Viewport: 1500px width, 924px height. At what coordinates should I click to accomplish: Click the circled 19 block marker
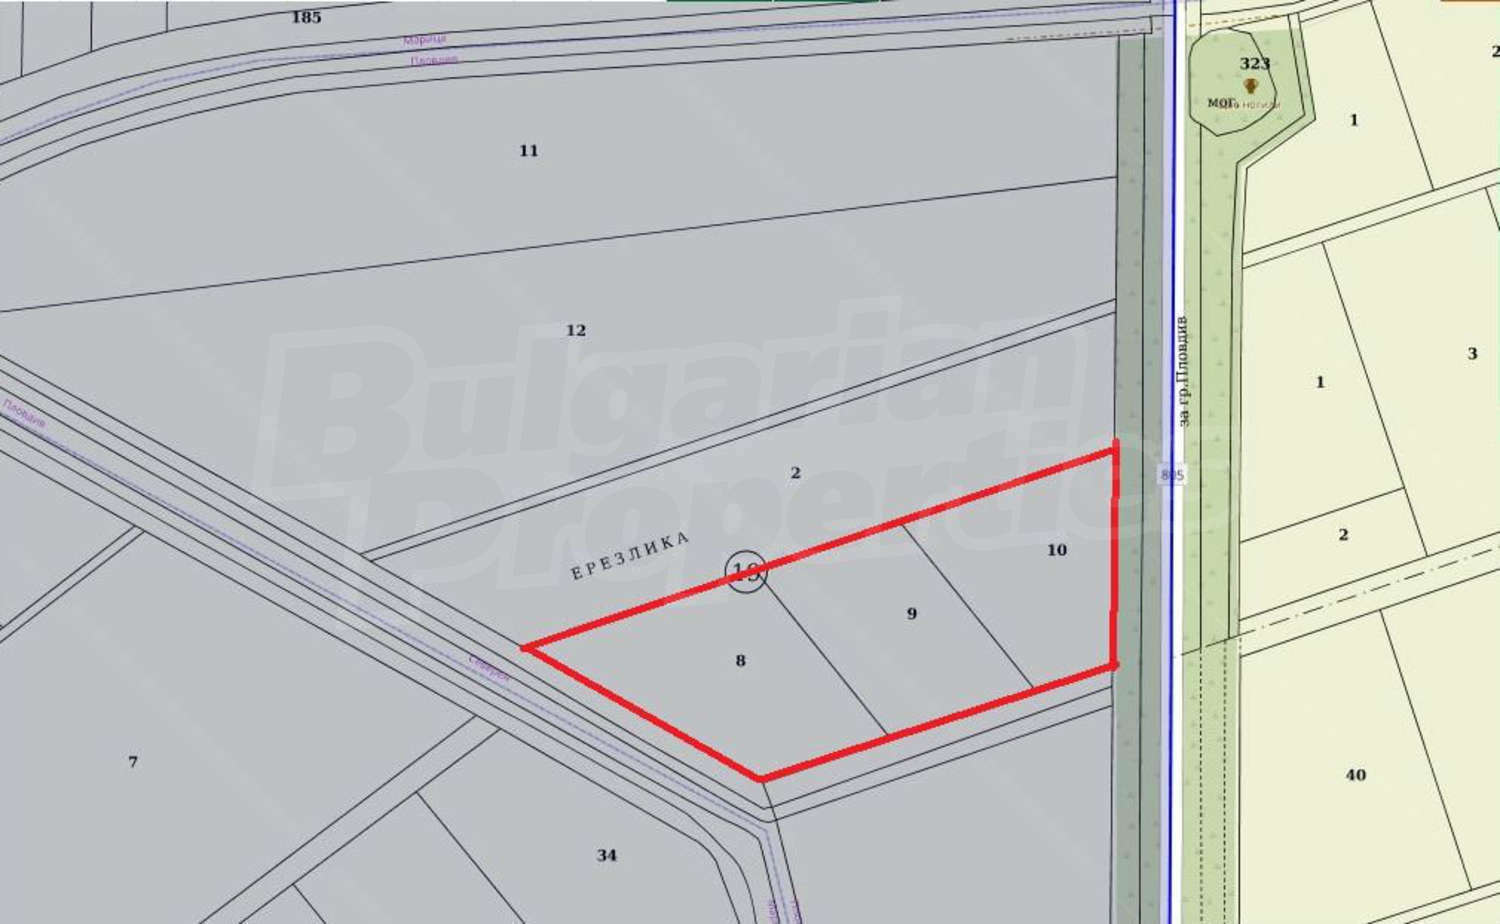[745, 571]
